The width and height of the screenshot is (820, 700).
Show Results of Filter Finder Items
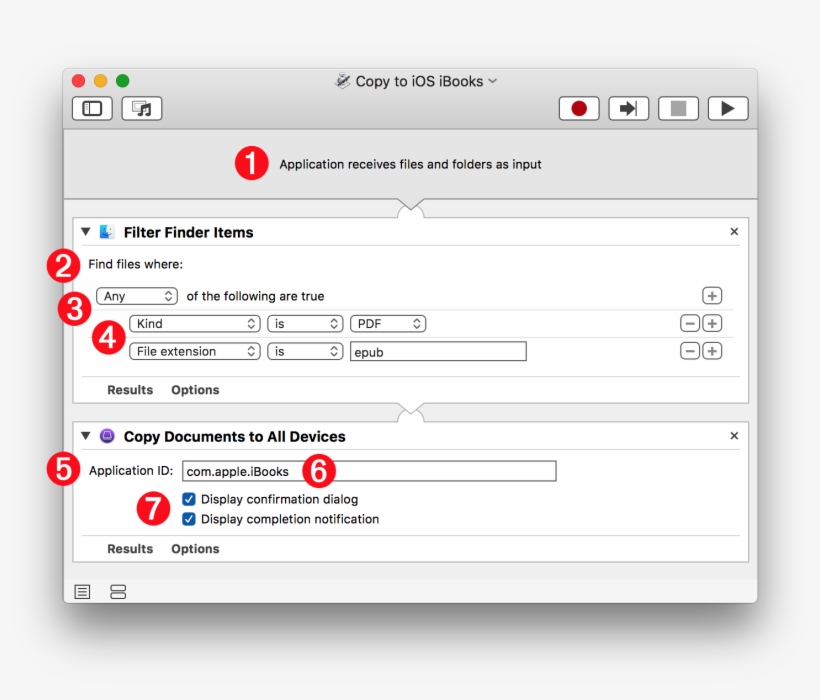[x=130, y=390]
